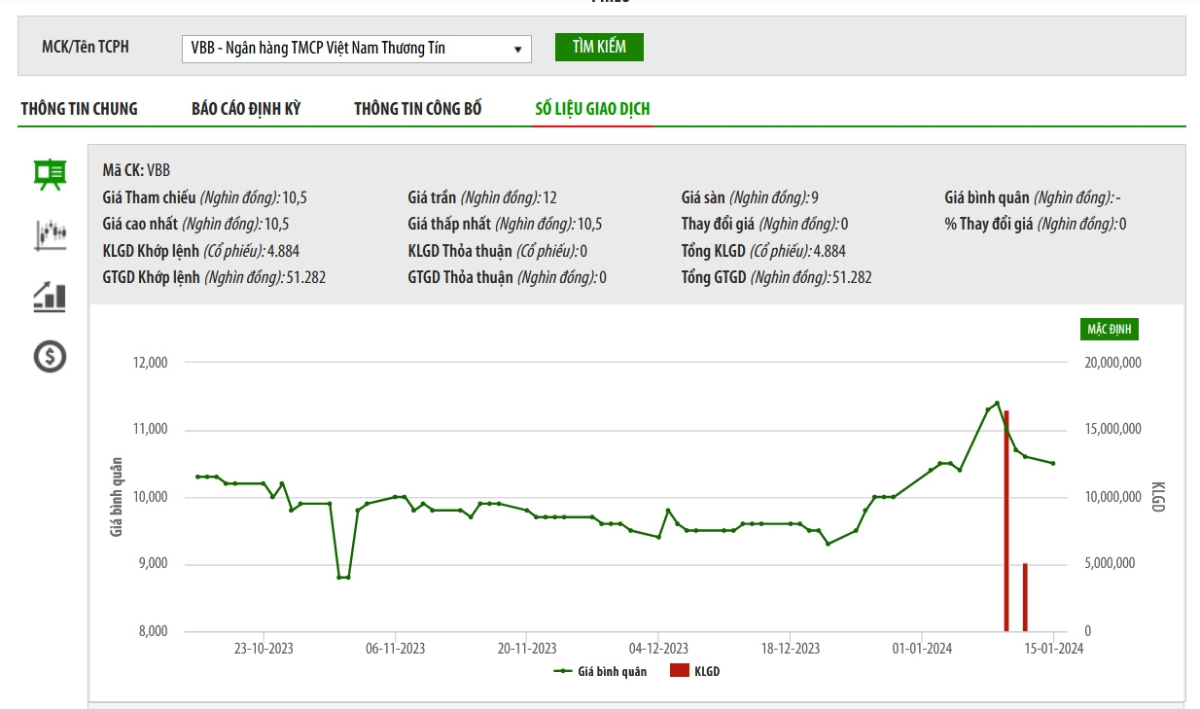Click the MẶC ĐỊNH chart button
1200x709 pixels.
tap(1109, 329)
